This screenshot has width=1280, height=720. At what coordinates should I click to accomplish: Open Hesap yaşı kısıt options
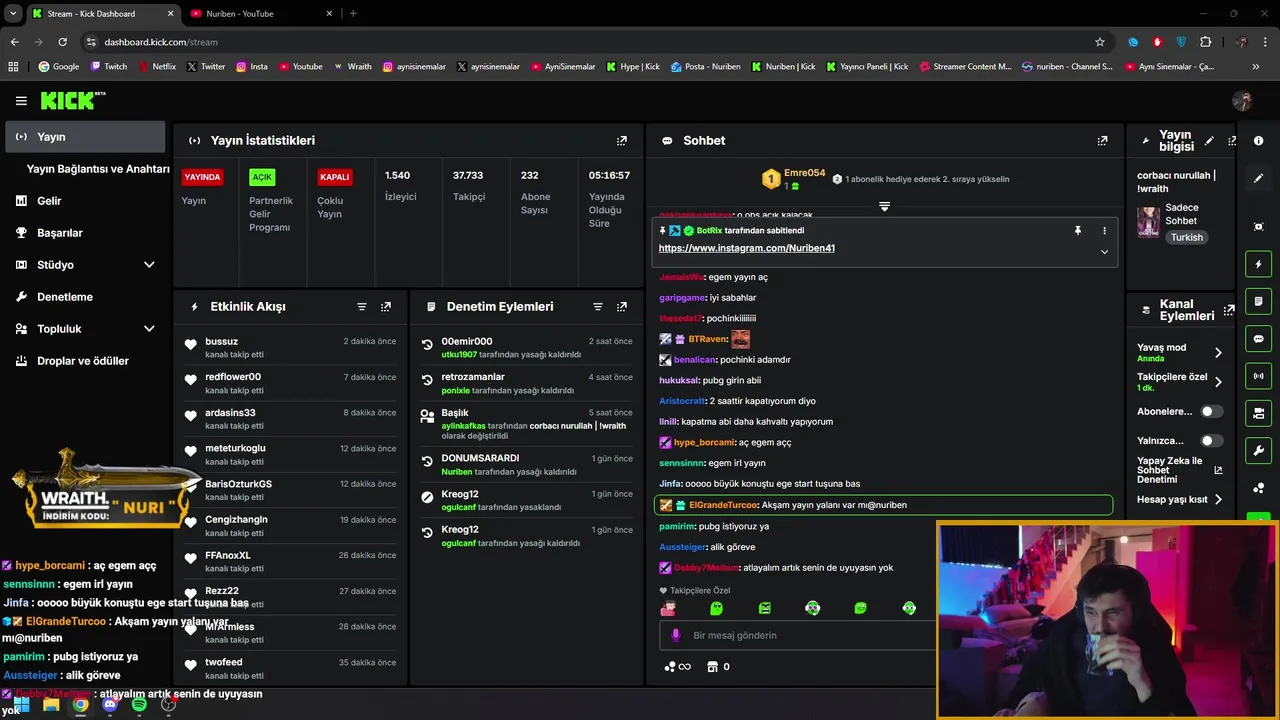(x=1180, y=499)
